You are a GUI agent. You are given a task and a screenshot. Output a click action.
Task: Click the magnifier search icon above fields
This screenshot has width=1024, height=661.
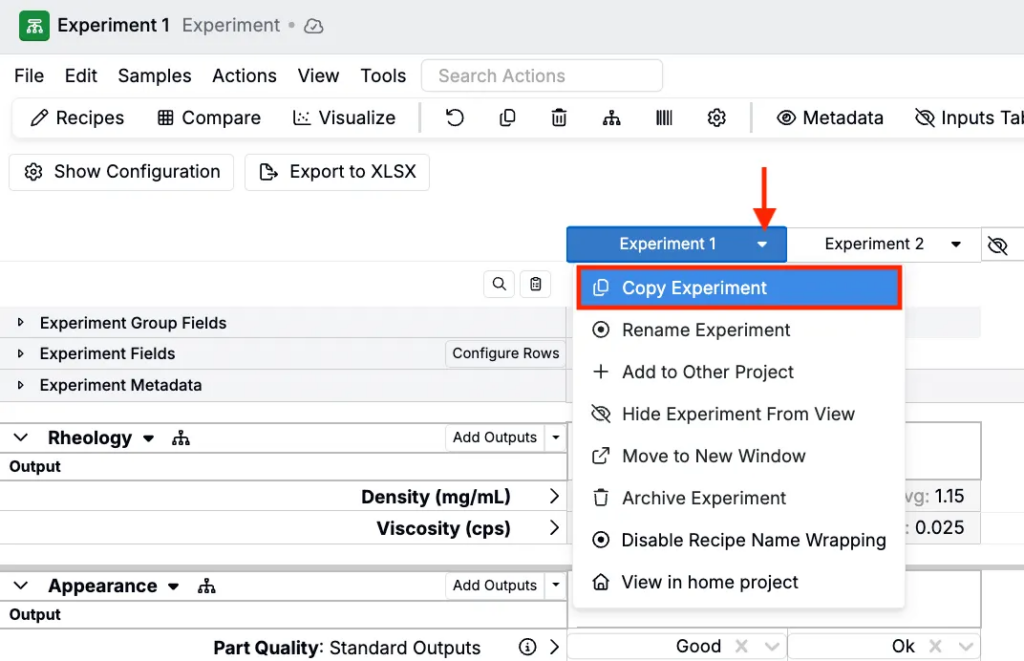(x=499, y=285)
